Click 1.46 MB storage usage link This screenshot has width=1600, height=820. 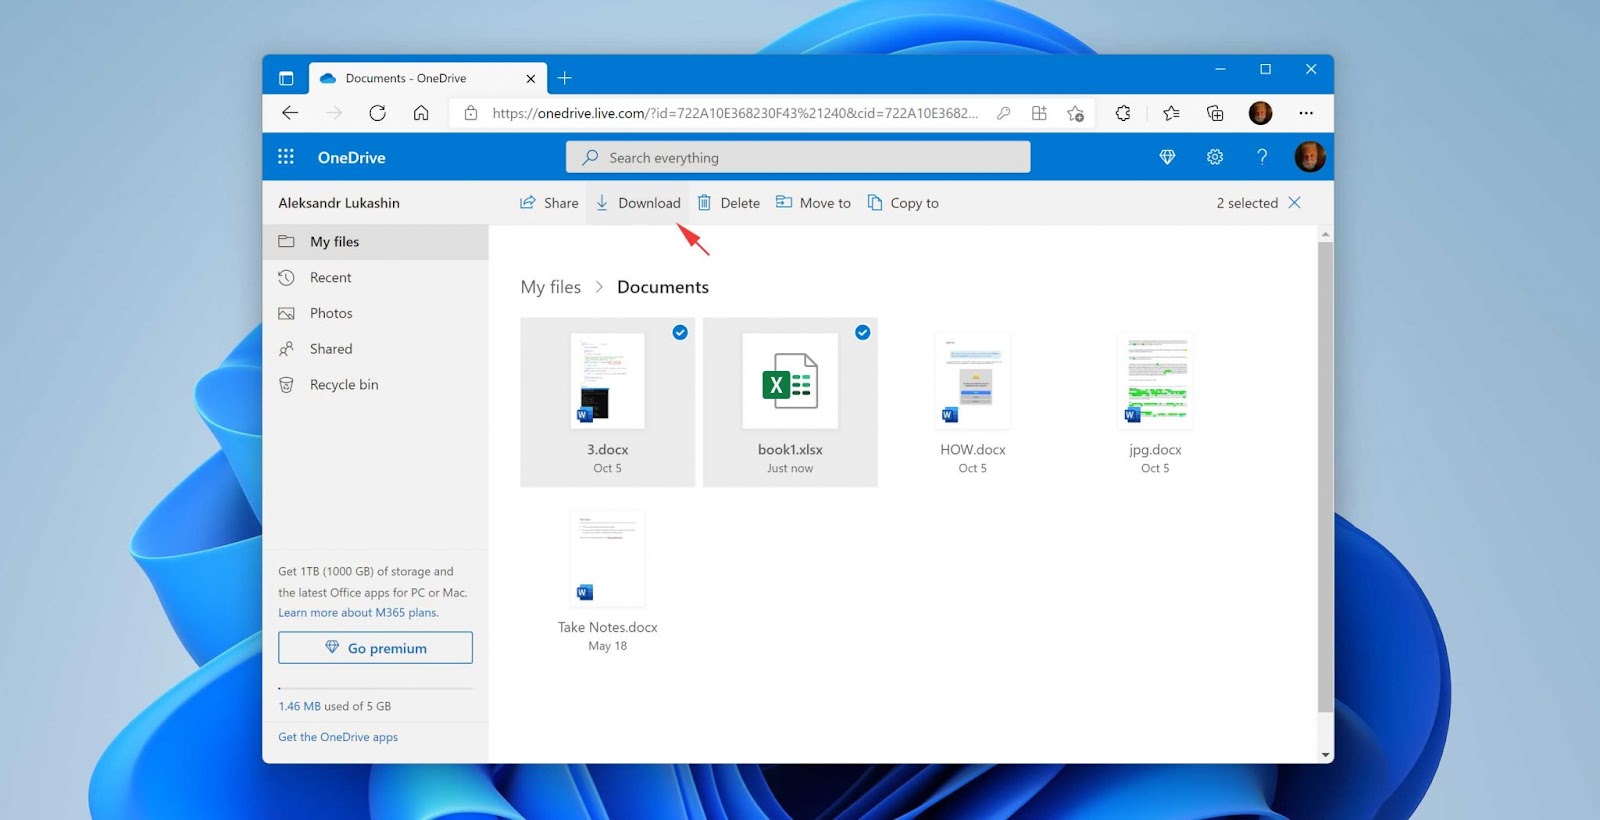[299, 706]
